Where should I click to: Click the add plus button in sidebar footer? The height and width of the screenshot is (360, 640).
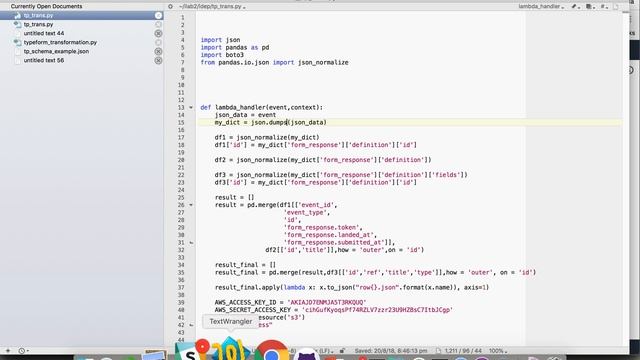click(x=8, y=351)
